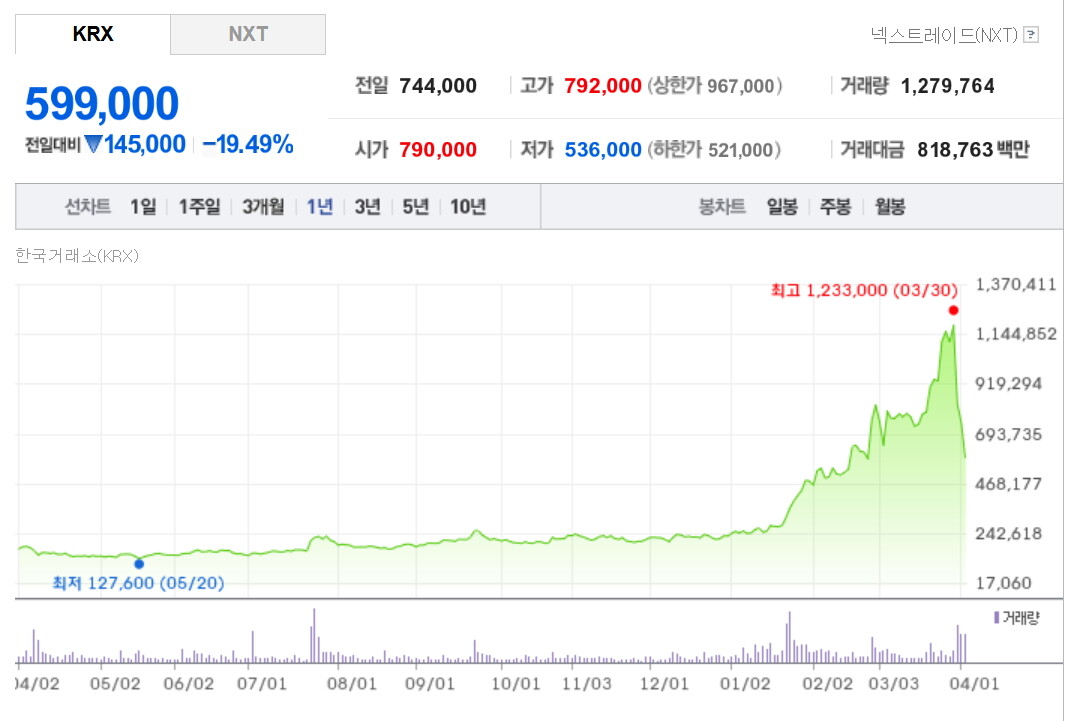Screen dimensions: 1071x721
Task: Open the 월봉 monthly candle chart
Action: tap(889, 207)
